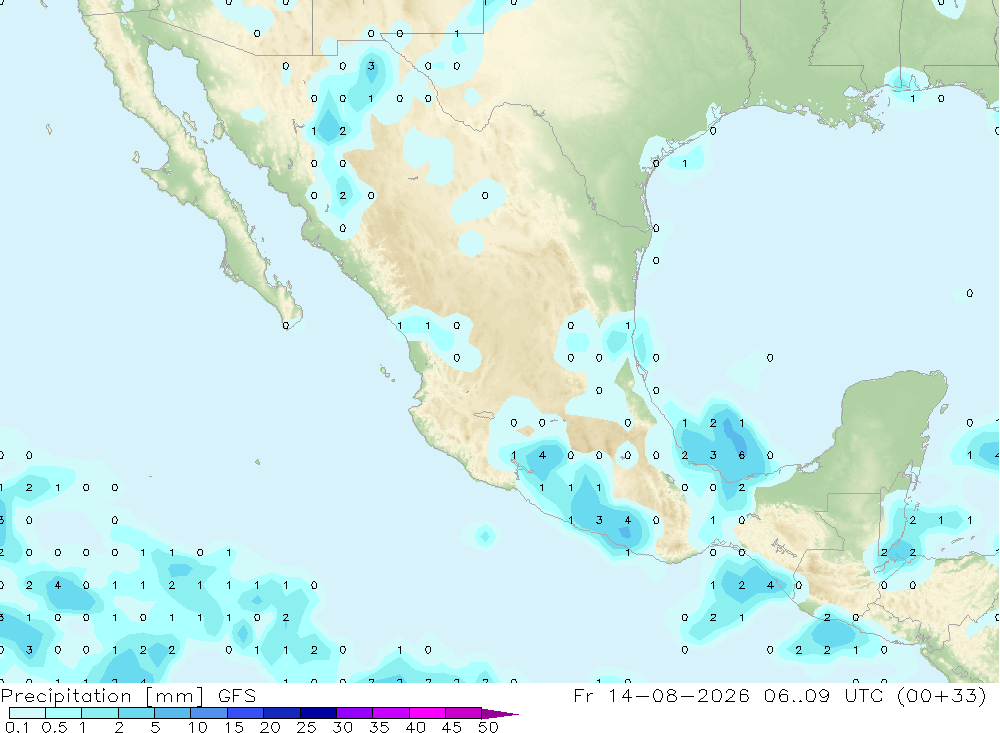This screenshot has width=1000, height=733.
Task: Click the 35–40 mm purple legend swatch
Action: pyautogui.click(x=391, y=713)
